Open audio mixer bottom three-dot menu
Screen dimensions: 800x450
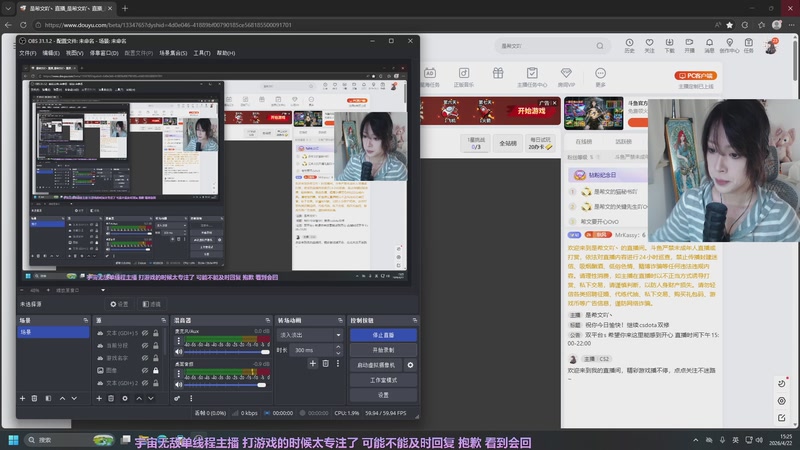[191, 398]
